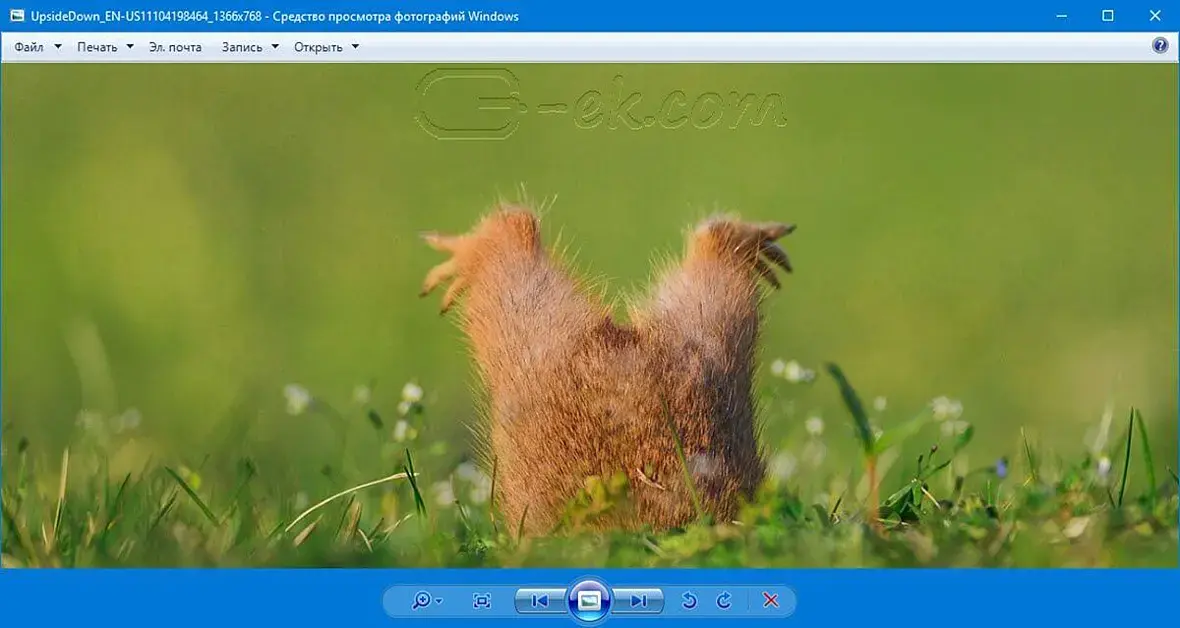Click the photo viewer title bar icon
The image size is (1180, 628).
17,15
